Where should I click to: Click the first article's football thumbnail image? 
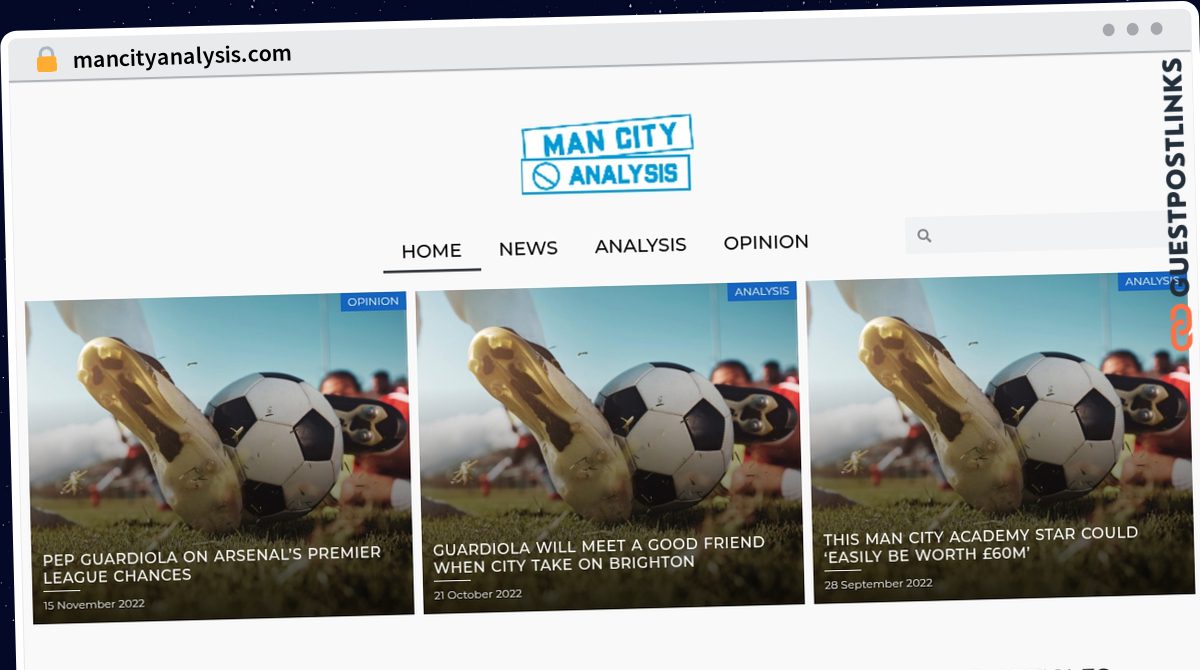[x=220, y=457]
